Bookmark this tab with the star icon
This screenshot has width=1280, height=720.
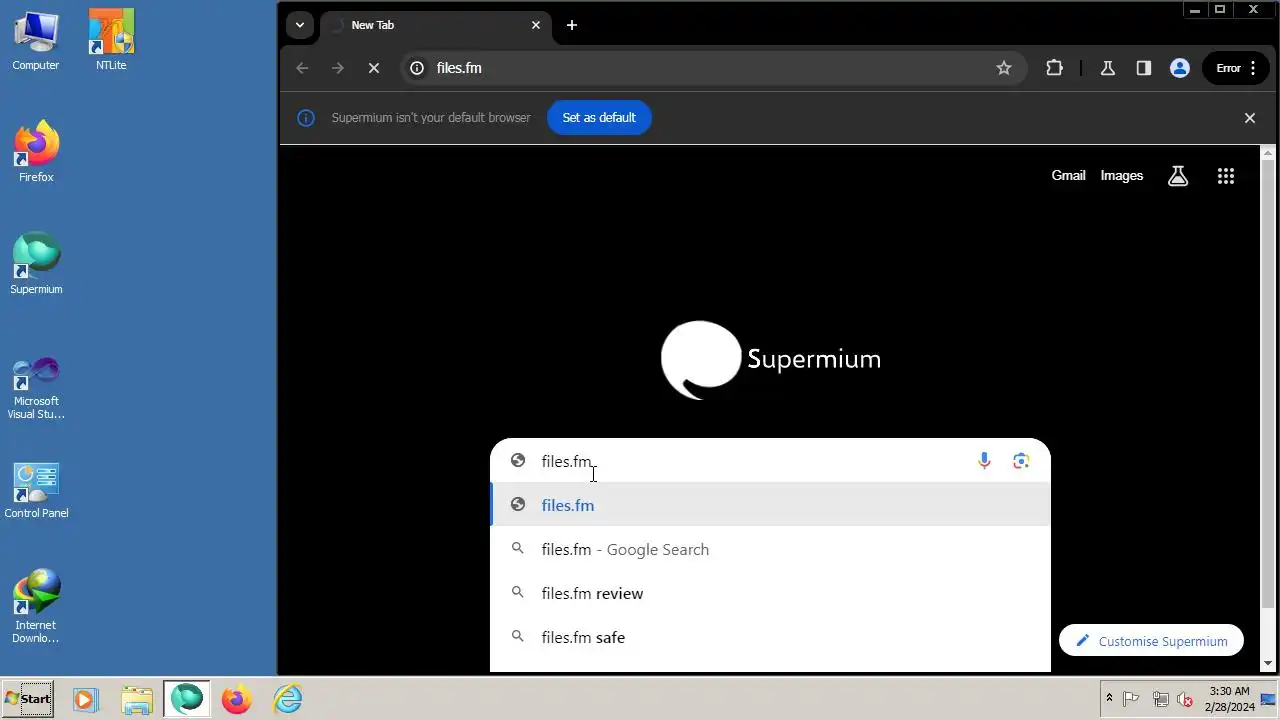click(1004, 68)
